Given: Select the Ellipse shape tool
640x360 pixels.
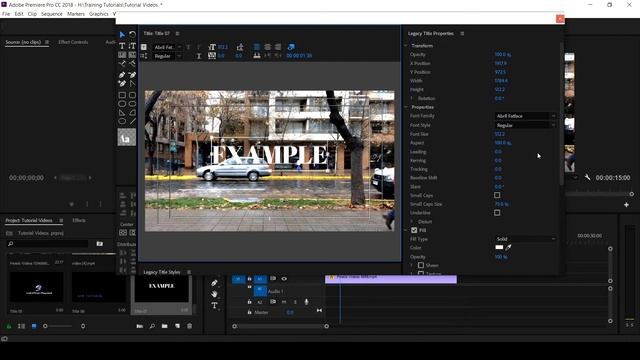Looking at the screenshot, I should coord(122,121).
